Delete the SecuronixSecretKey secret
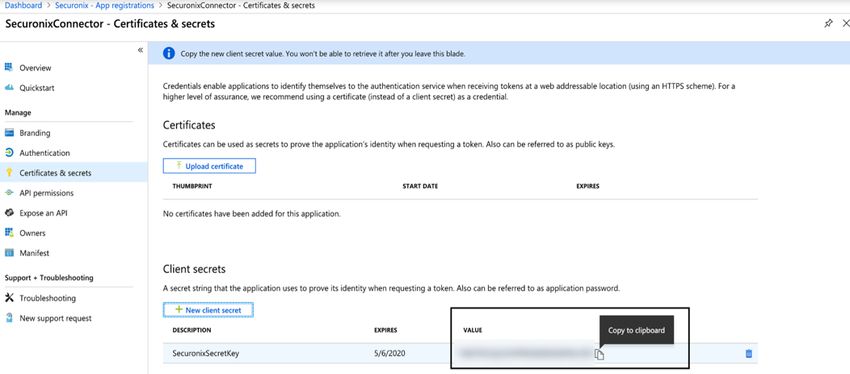850x374 pixels. (x=749, y=354)
